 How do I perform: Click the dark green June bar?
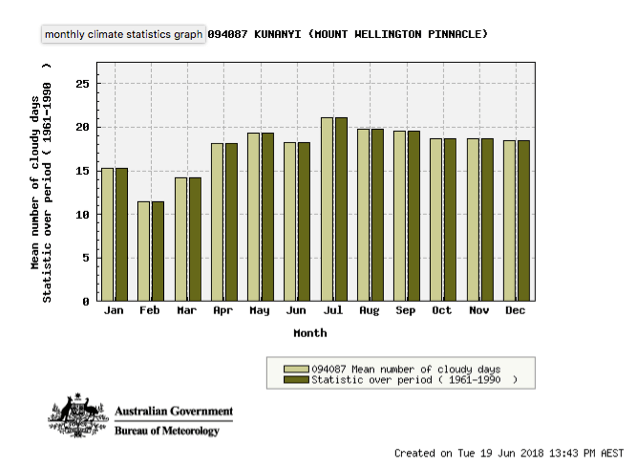tap(304, 222)
